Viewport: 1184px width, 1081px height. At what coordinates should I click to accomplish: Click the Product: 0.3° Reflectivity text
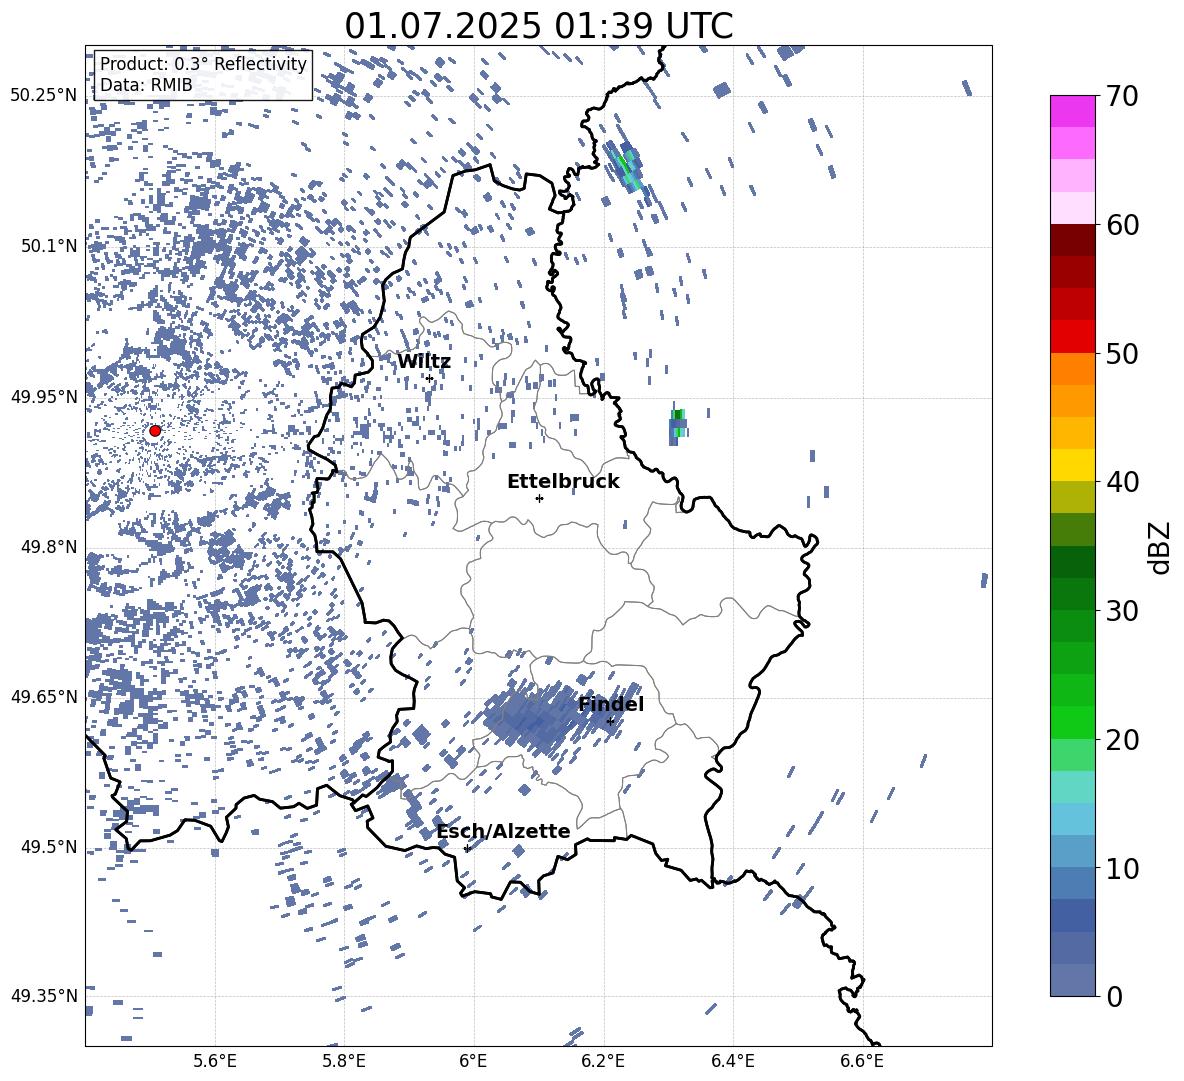coord(203,64)
